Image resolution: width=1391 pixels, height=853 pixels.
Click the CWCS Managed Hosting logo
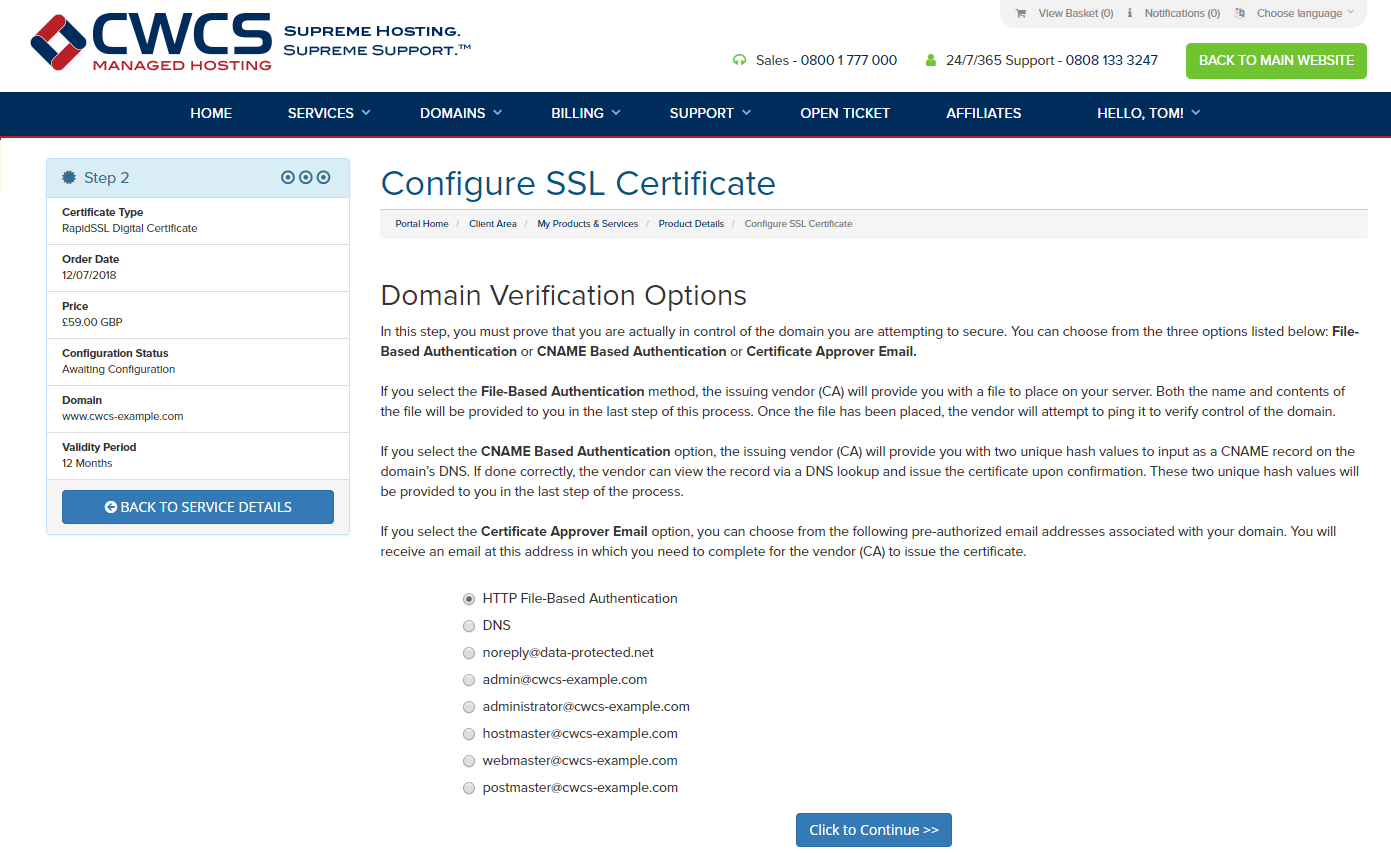[x=151, y=40]
